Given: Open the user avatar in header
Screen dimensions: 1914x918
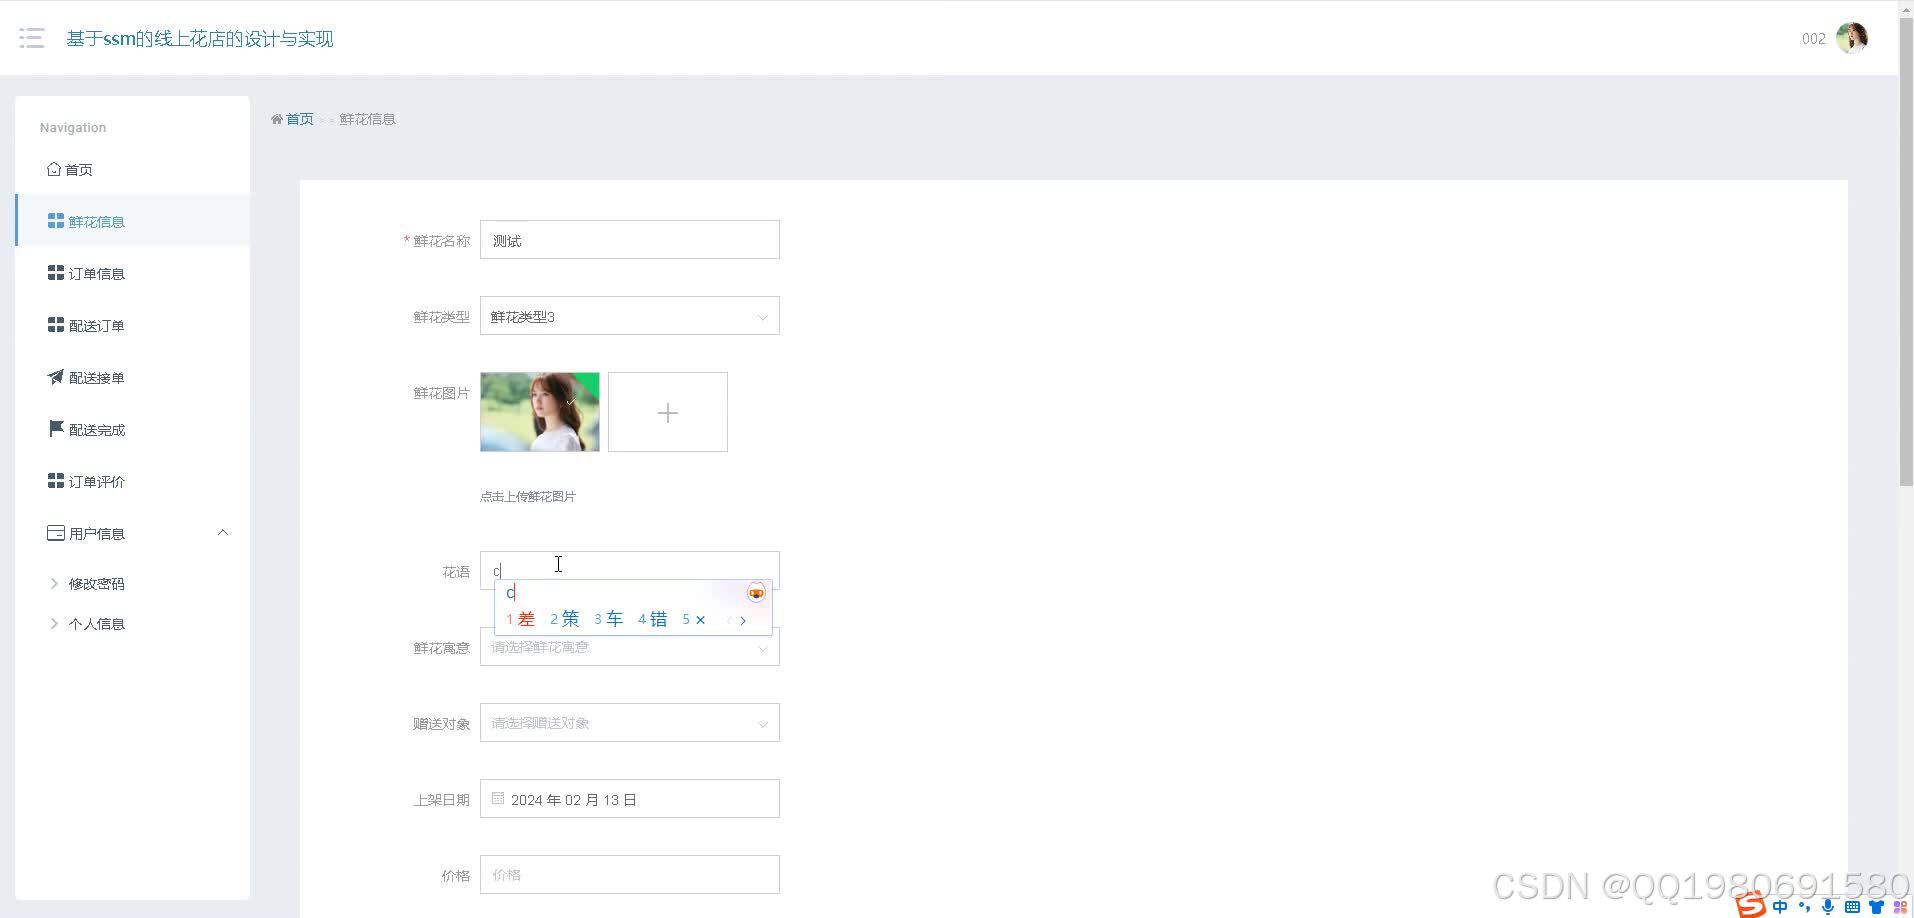Looking at the screenshot, I should [1852, 38].
